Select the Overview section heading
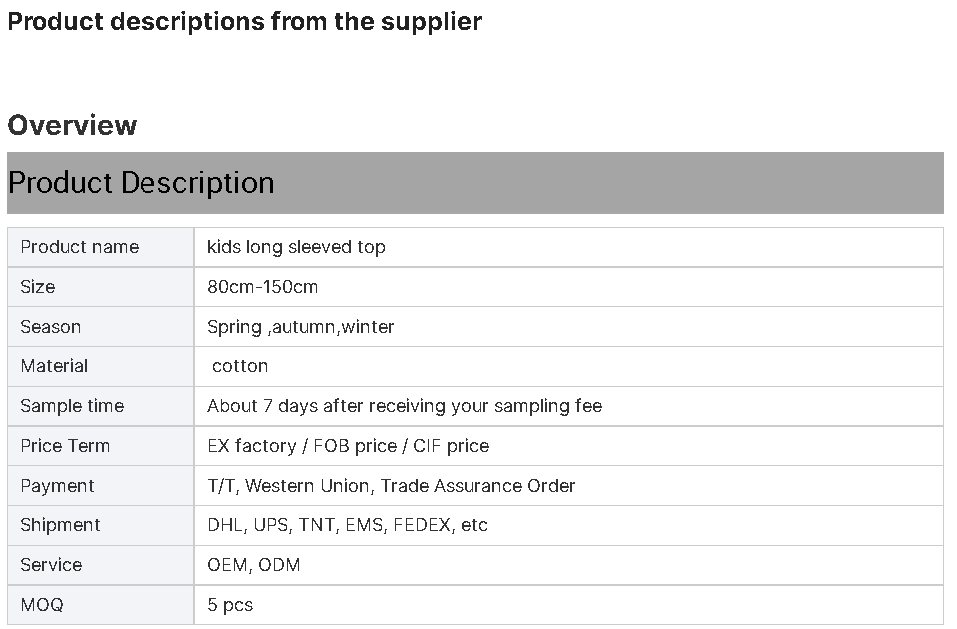This screenshot has width=957, height=629. (72, 125)
